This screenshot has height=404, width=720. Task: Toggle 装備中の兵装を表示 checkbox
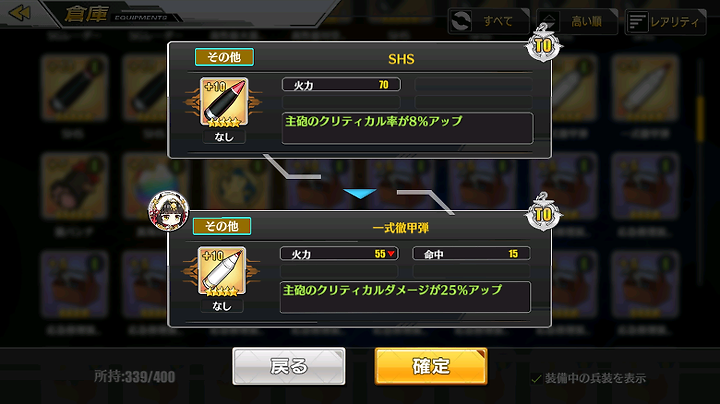(535, 379)
